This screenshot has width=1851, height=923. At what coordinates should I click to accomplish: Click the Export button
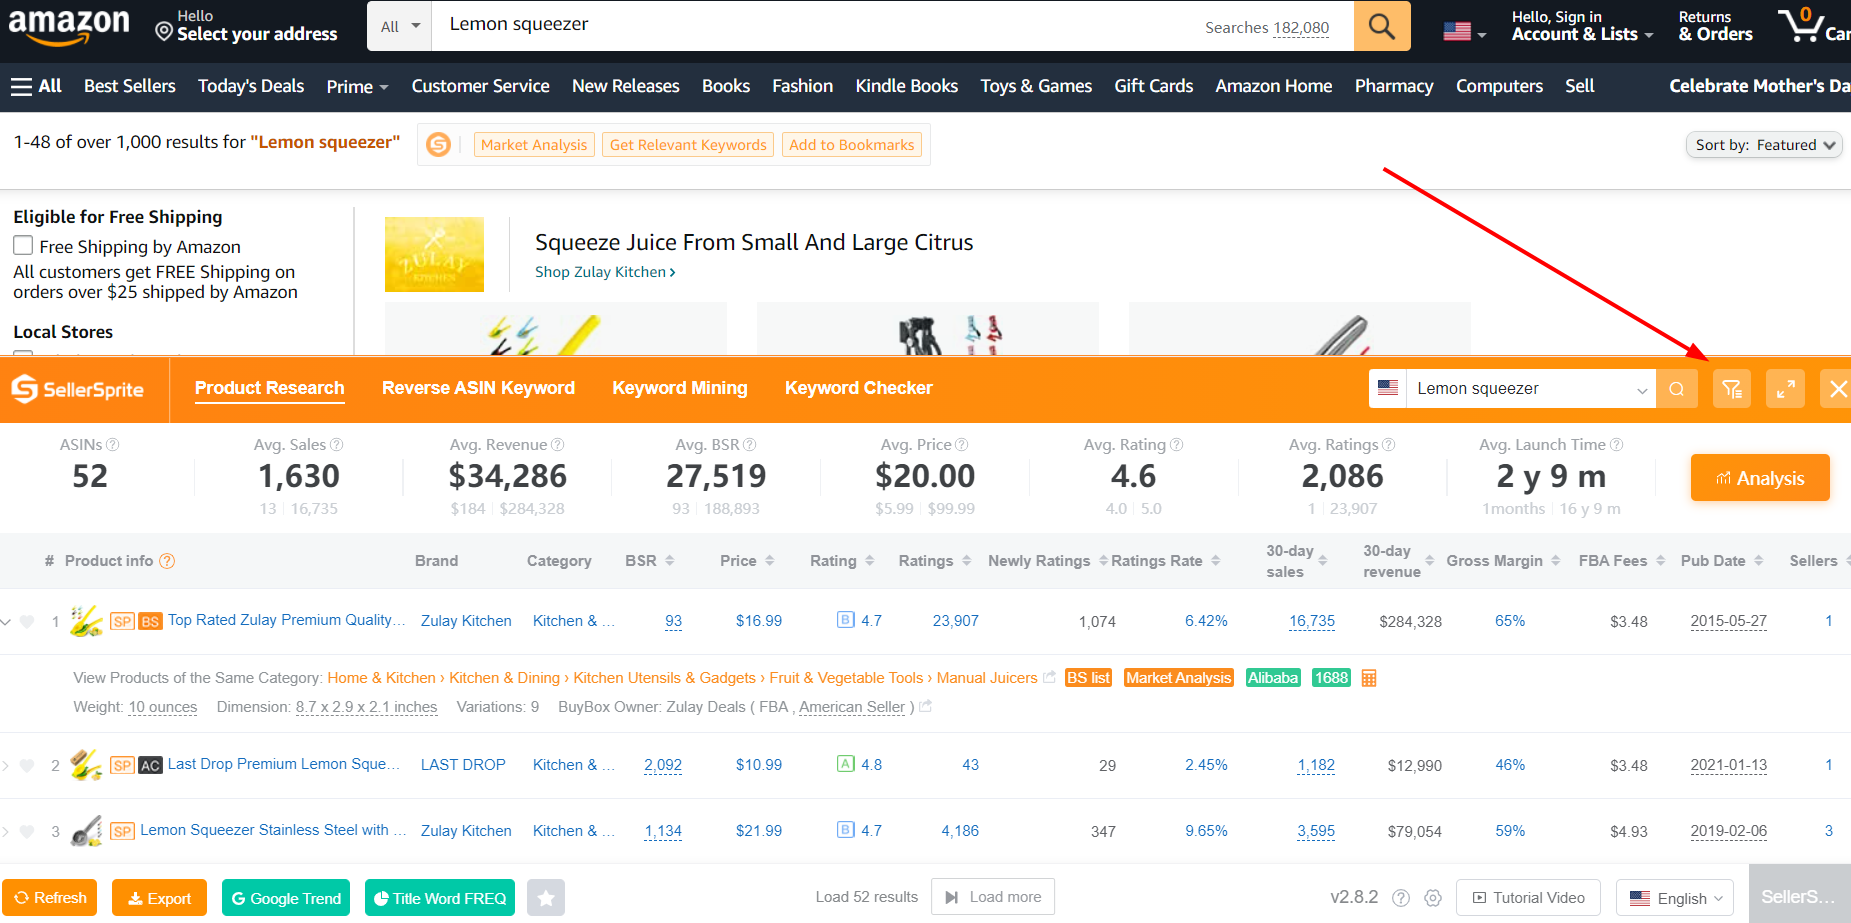click(159, 898)
